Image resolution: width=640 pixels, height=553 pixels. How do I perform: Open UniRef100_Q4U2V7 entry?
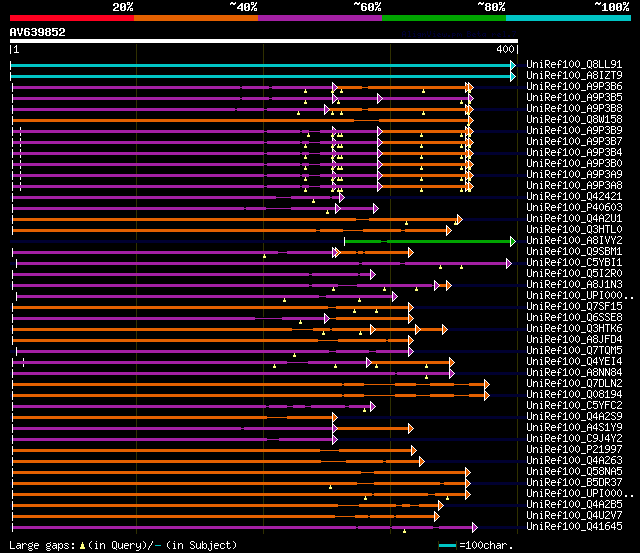tap(574, 516)
